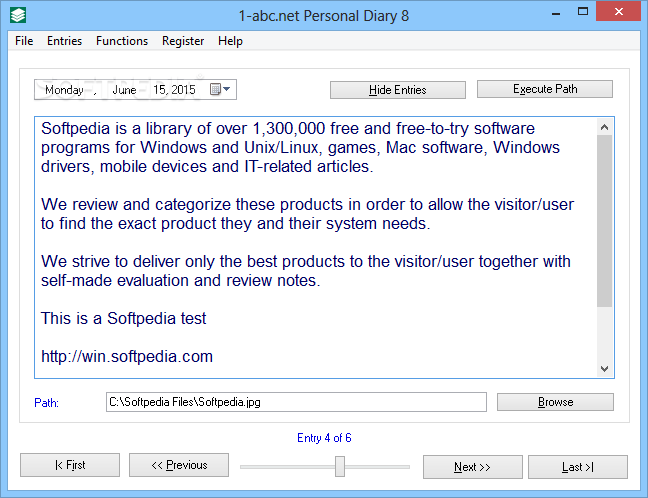This screenshot has height=498, width=648.
Task: Jump to the Last entry
Action: (578, 467)
